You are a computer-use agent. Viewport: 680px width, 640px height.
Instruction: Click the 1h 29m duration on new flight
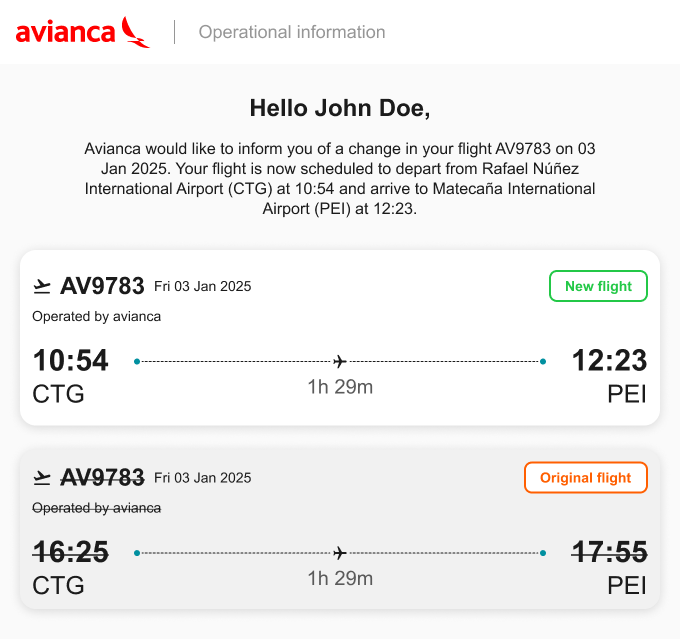point(340,387)
